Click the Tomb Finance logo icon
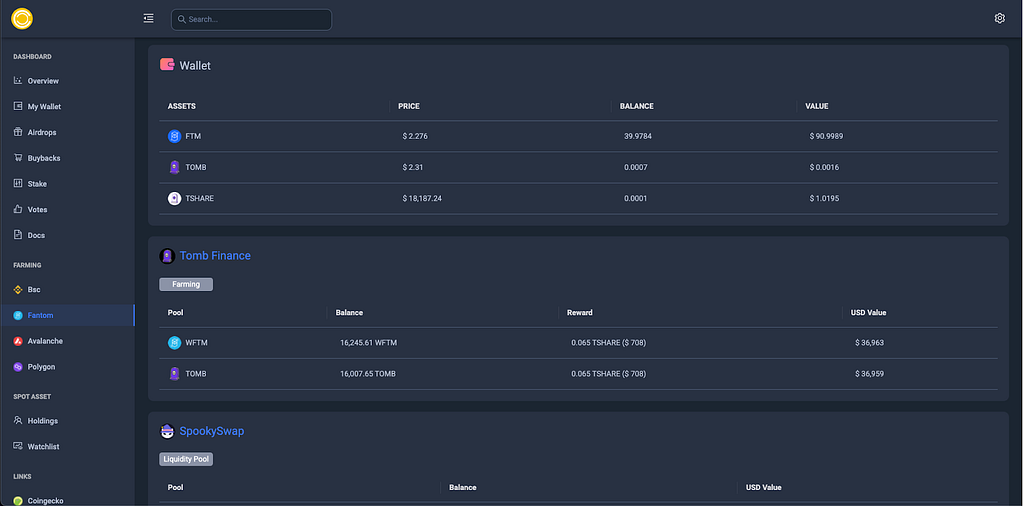 pos(167,256)
